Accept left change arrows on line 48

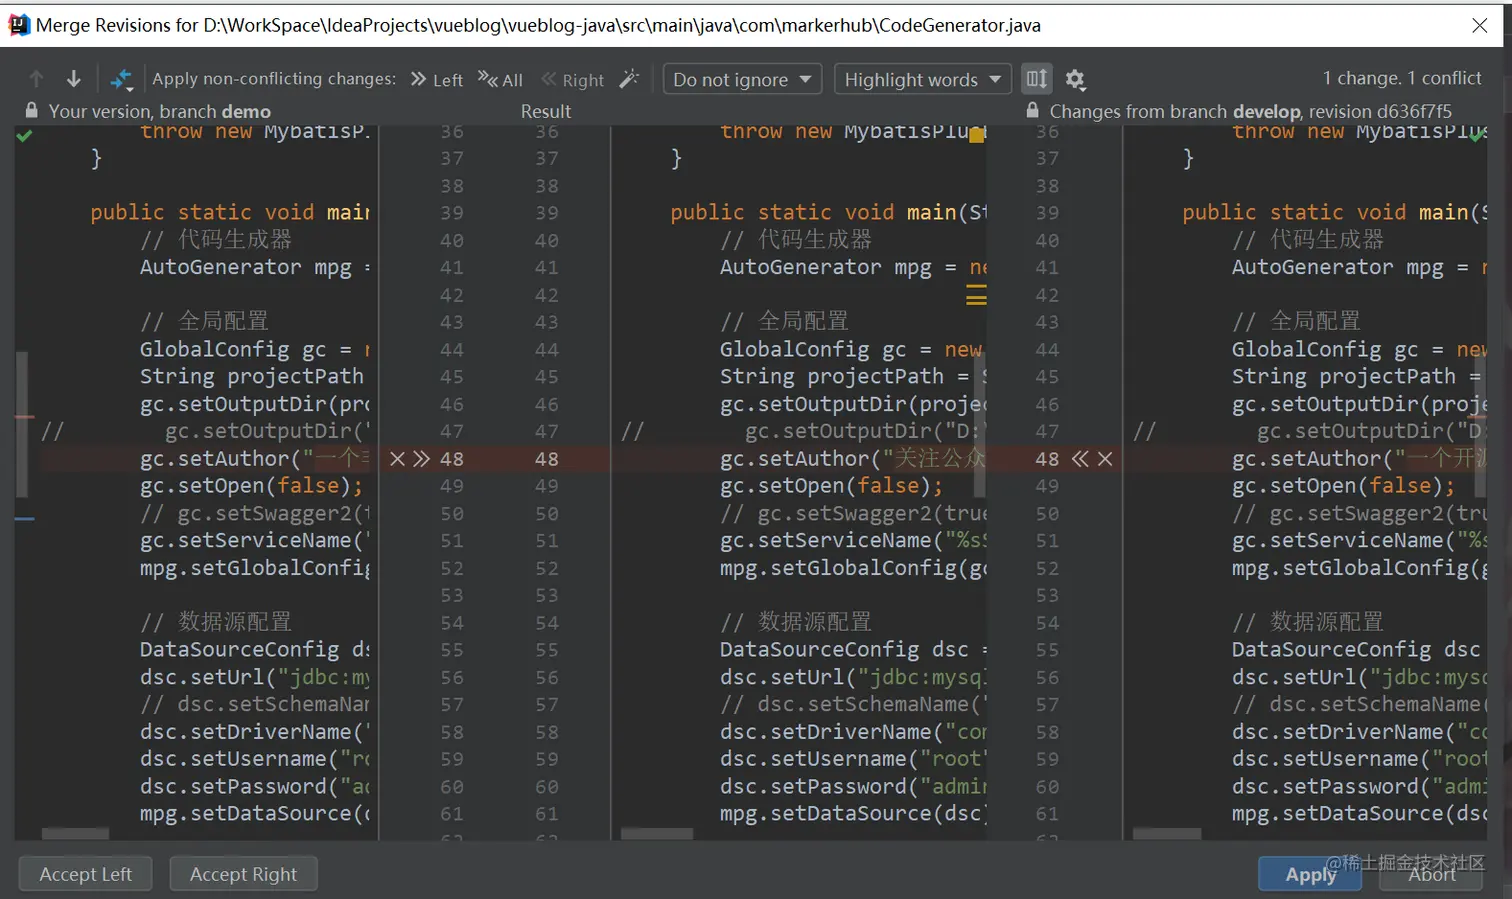pos(421,459)
